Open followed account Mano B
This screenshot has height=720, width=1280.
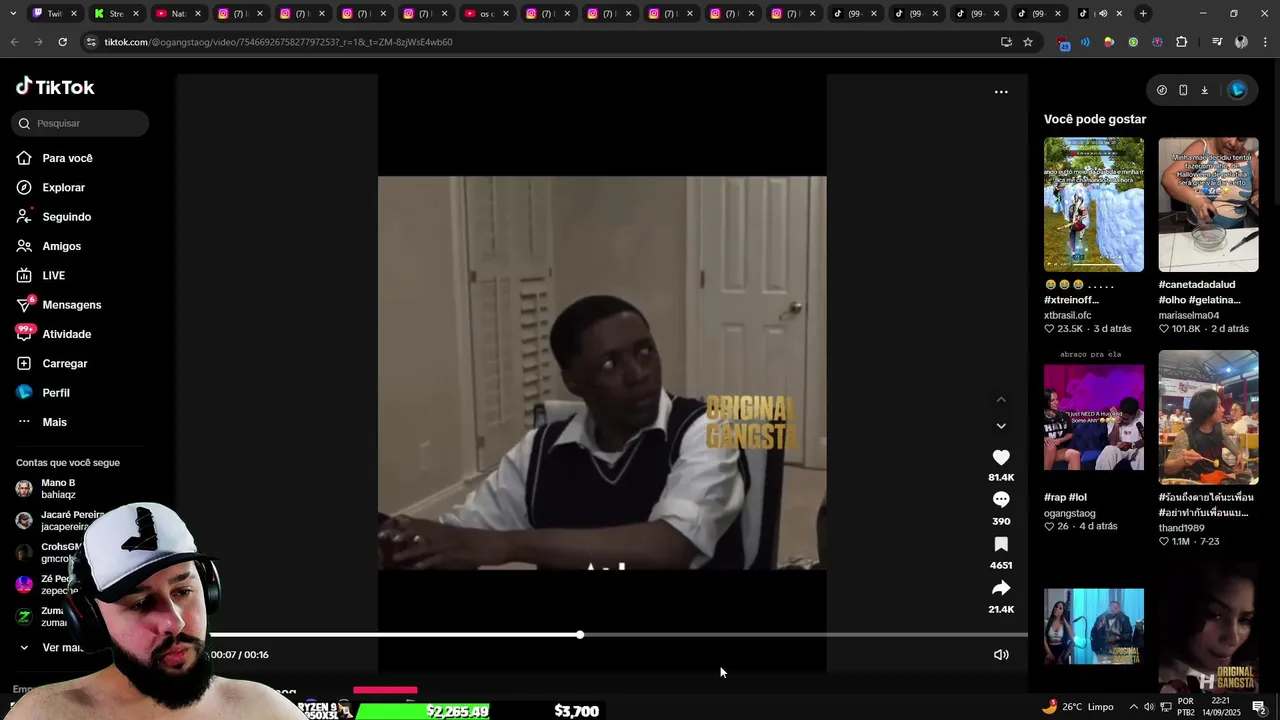click(58, 488)
